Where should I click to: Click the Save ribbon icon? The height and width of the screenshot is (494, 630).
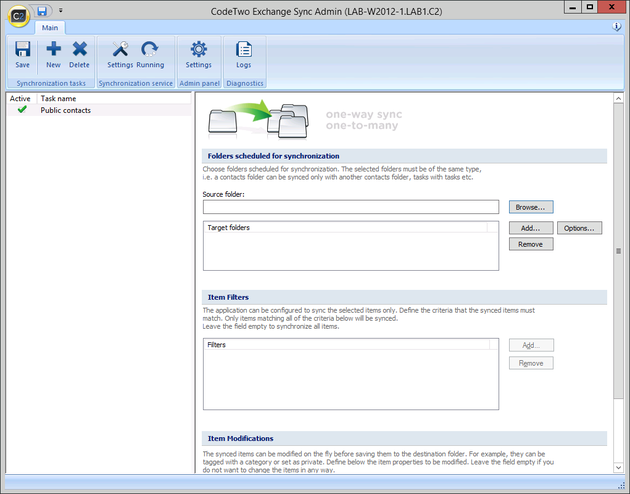pos(22,55)
